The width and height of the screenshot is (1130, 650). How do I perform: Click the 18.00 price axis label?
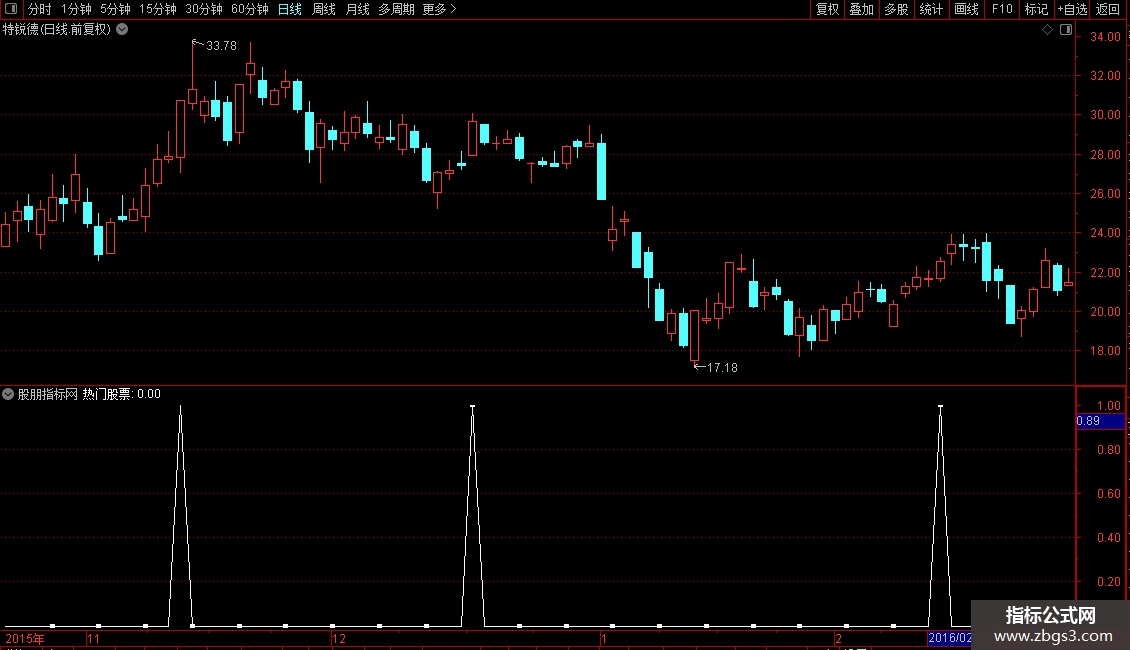[1105, 351]
